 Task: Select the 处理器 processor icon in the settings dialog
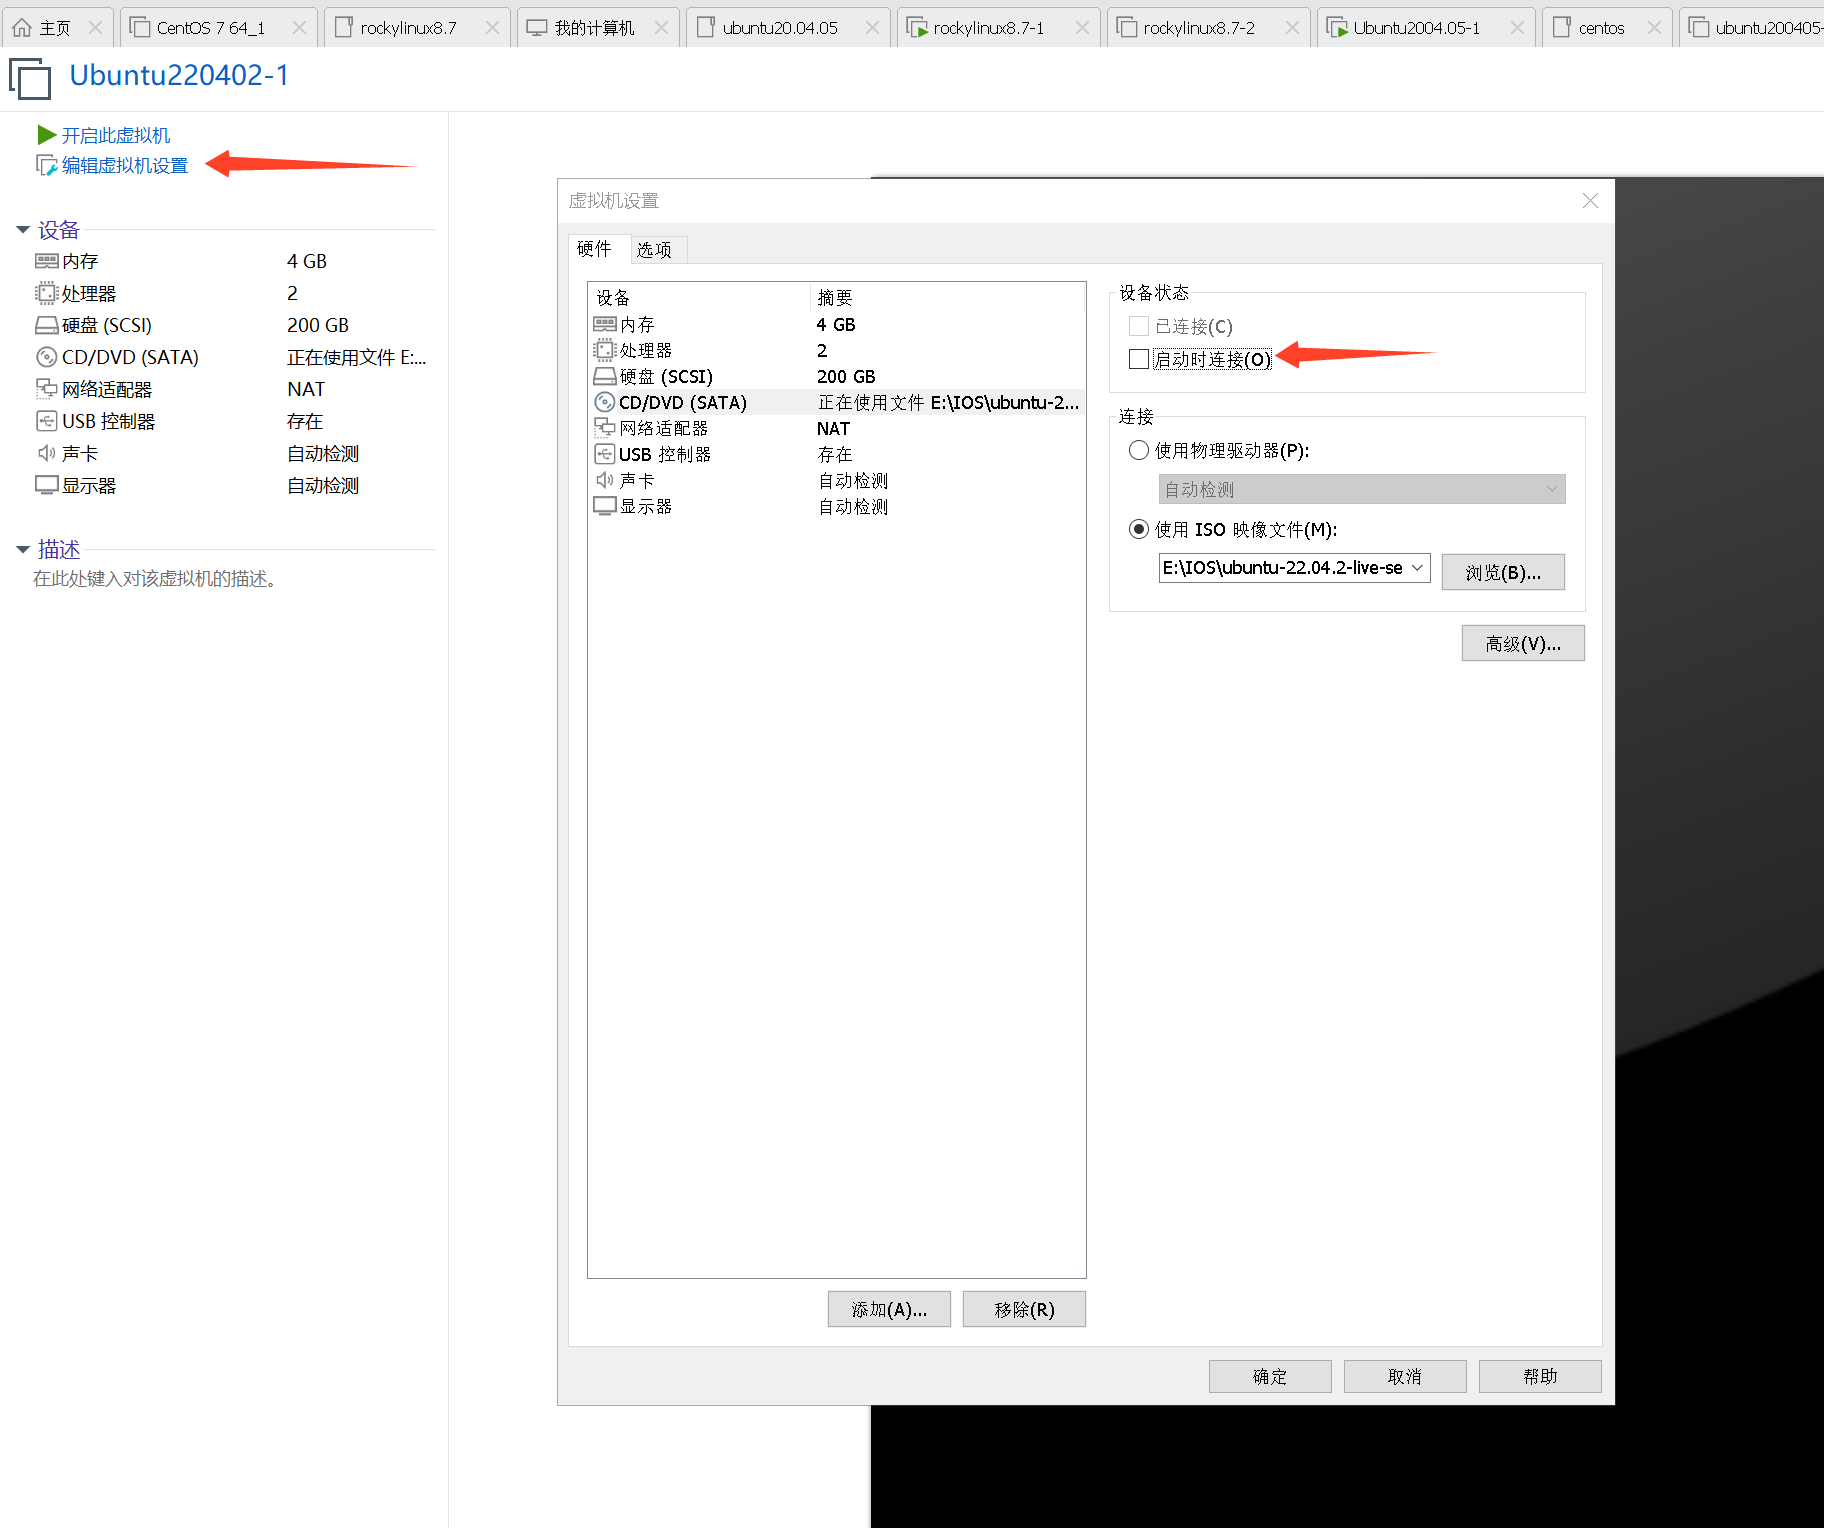(604, 350)
